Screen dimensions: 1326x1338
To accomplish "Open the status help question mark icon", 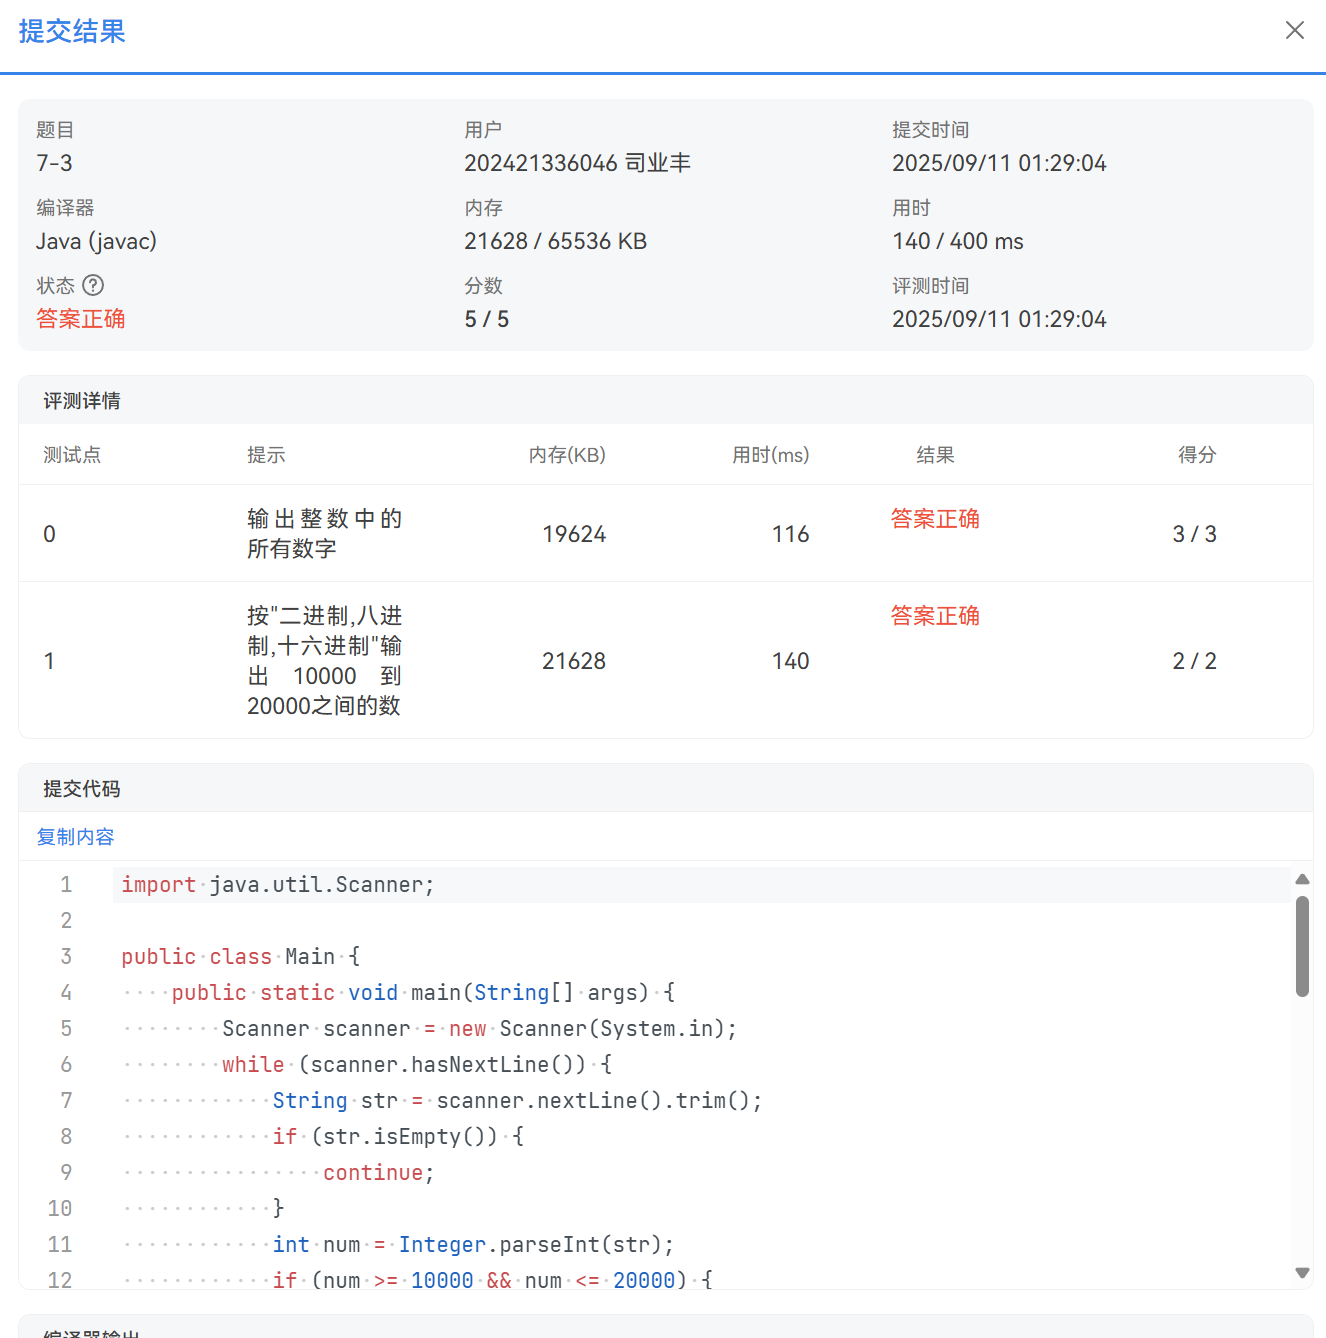I will tap(94, 285).
